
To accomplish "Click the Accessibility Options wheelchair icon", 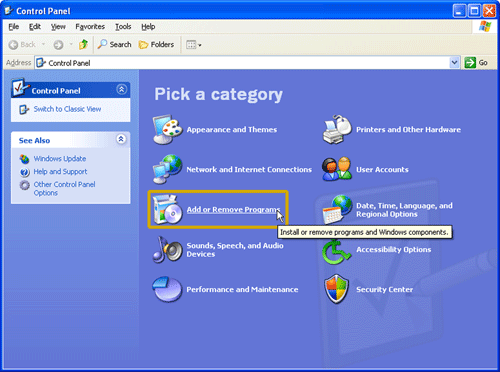I will (336, 252).
